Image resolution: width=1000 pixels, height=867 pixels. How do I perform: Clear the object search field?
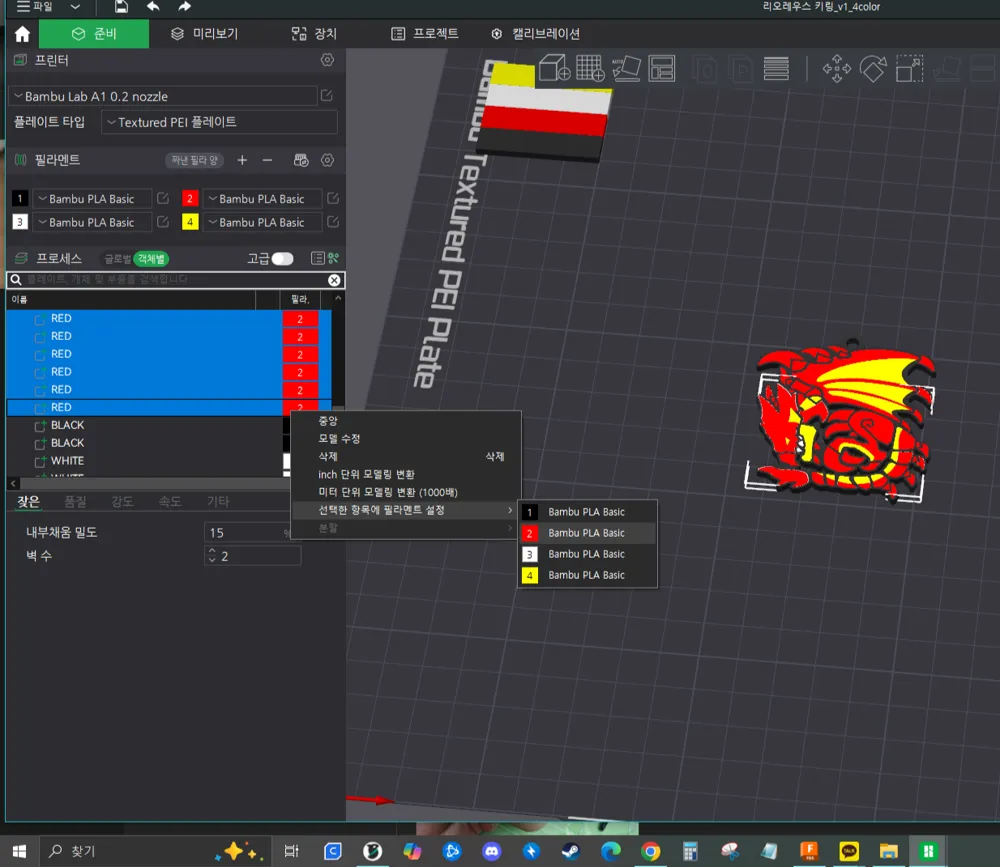click(334, 280)
